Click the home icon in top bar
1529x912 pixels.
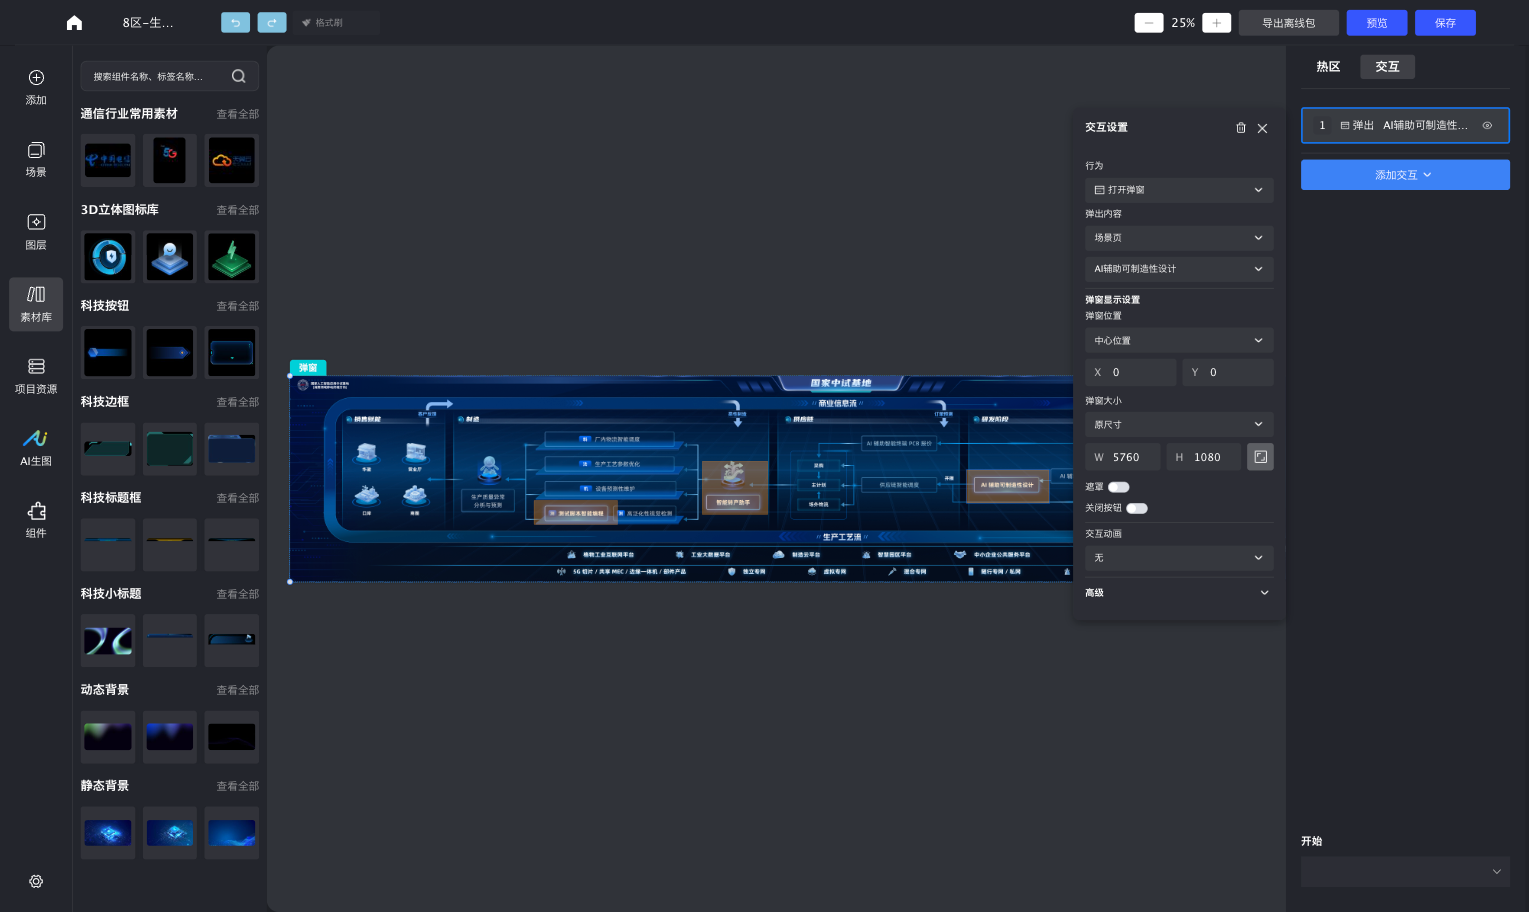[x=74, y=23]
